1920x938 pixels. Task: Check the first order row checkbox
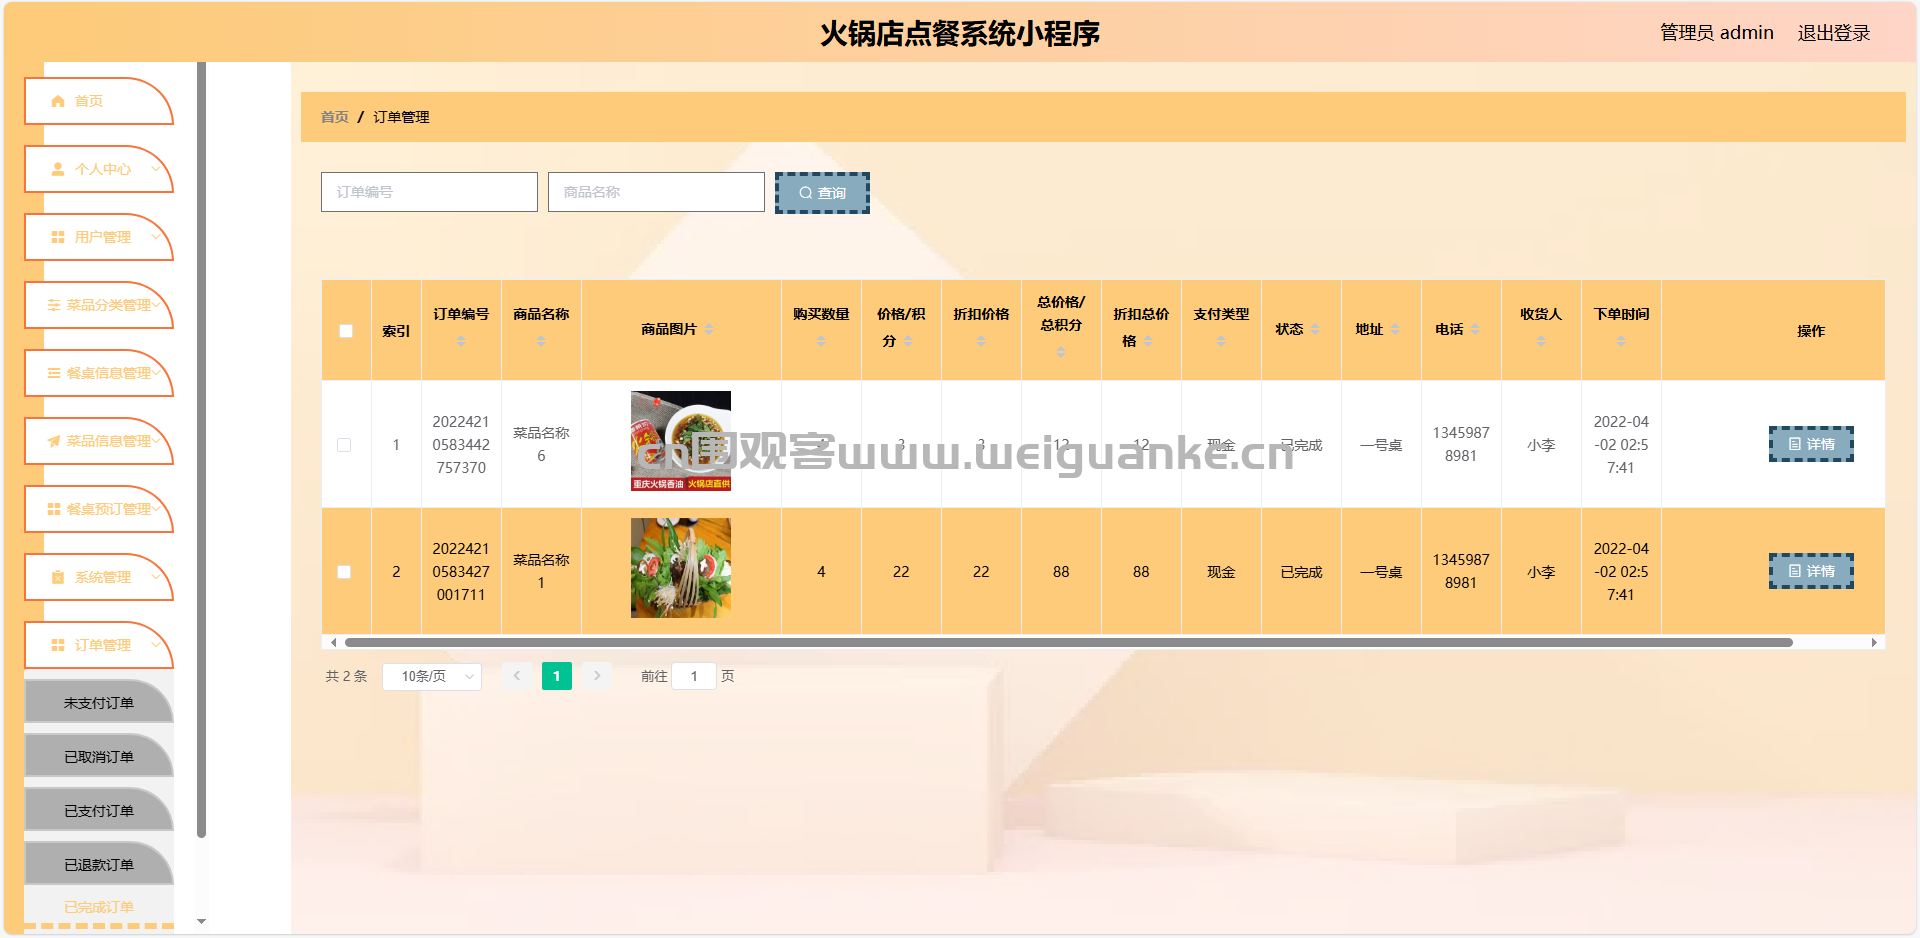click(344, 445)
